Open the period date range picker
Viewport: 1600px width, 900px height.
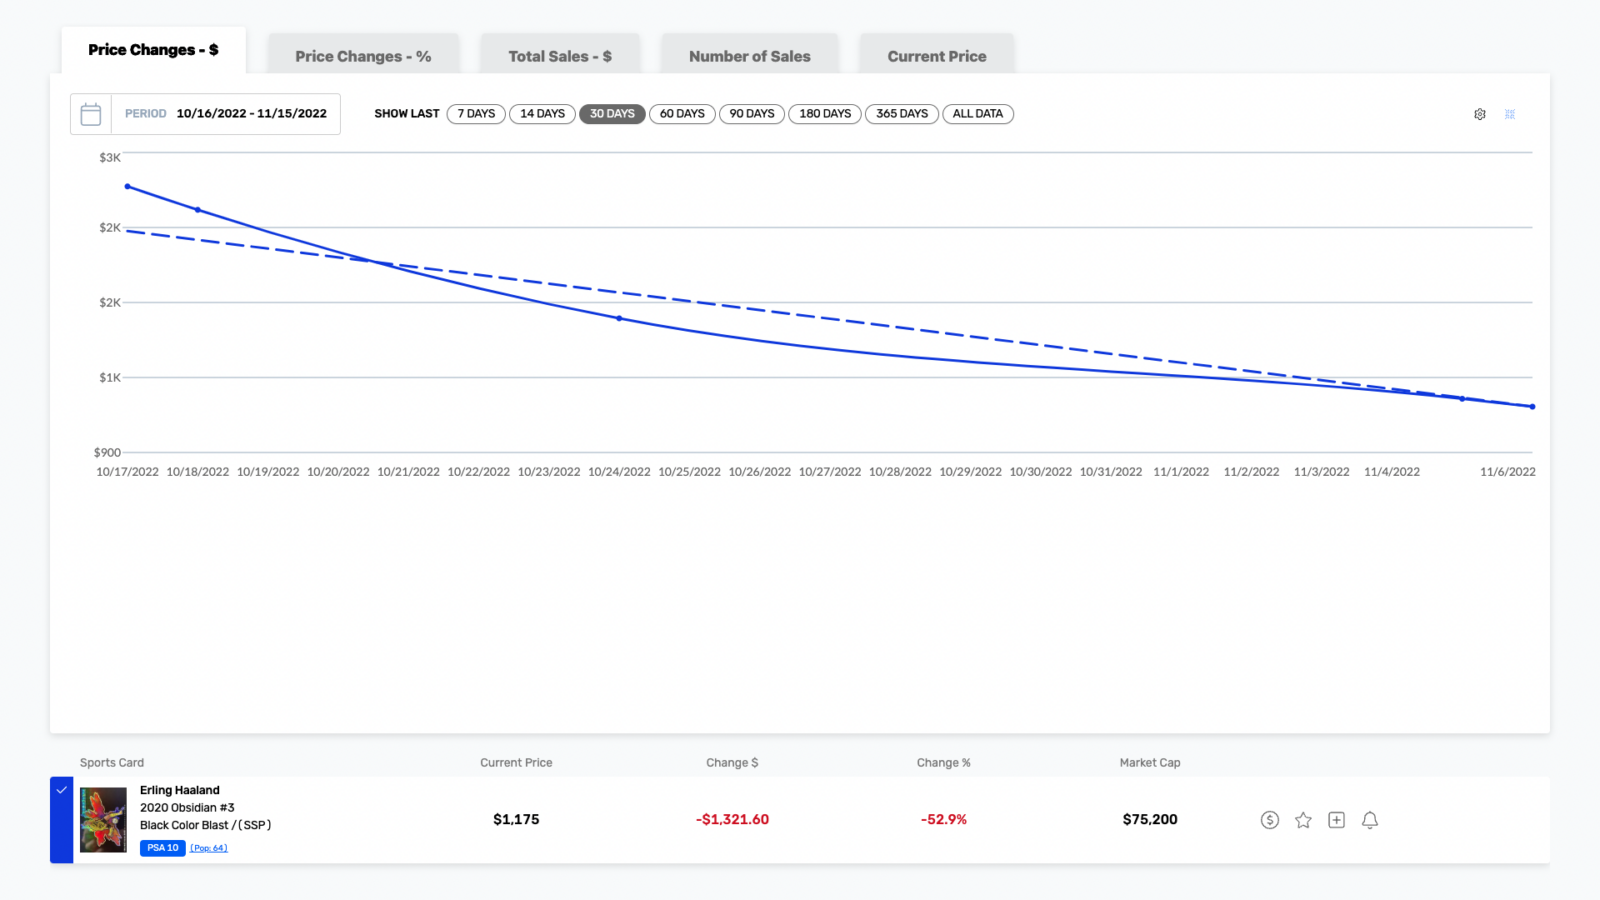[251, 114]
